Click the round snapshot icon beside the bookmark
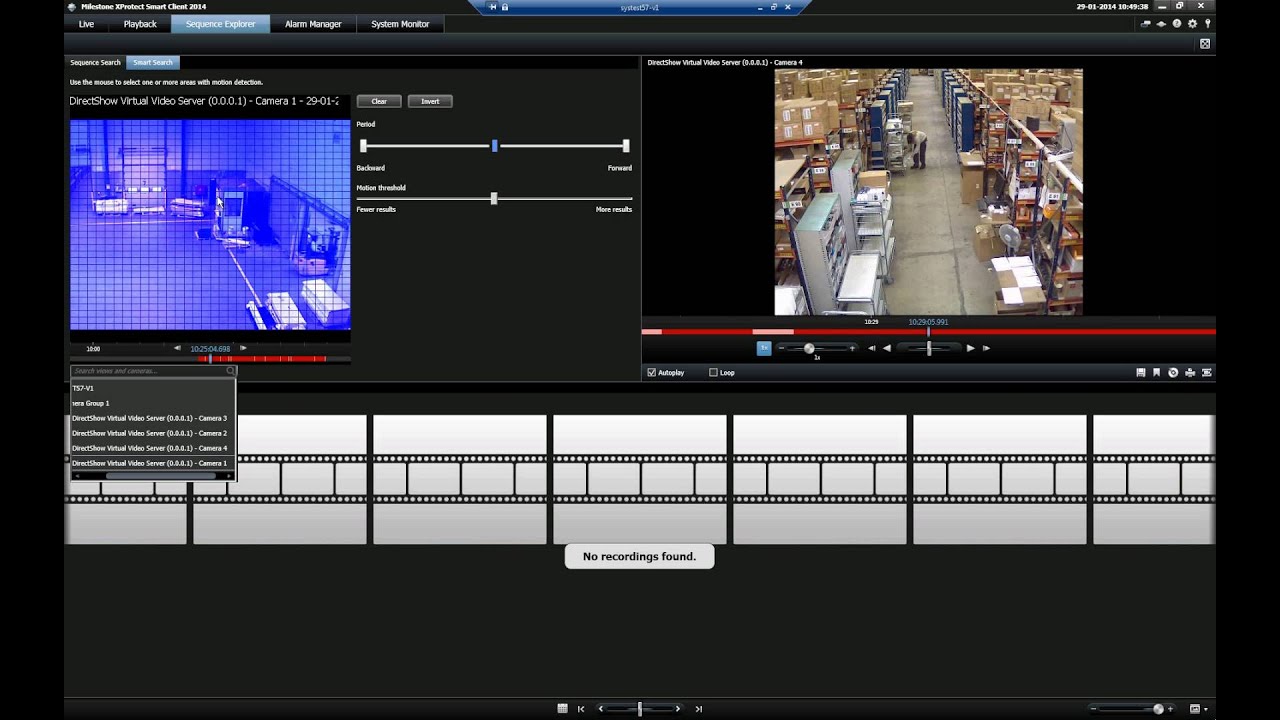The image size is (1280, 720). coord(1173,372)
